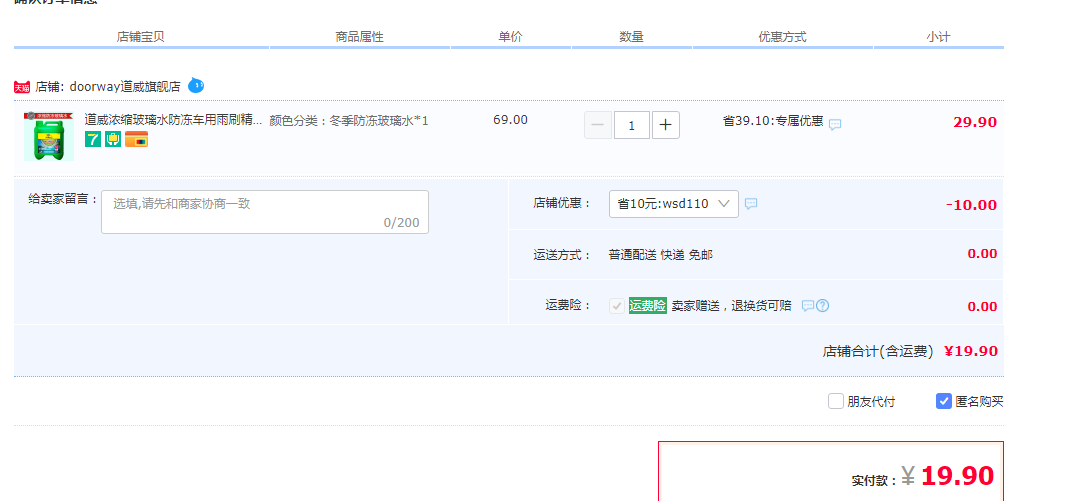The width and height of the screenshot is (1068, 501).
Task: Click the green 运费险 label badge
Action: [x=647, y=306]
